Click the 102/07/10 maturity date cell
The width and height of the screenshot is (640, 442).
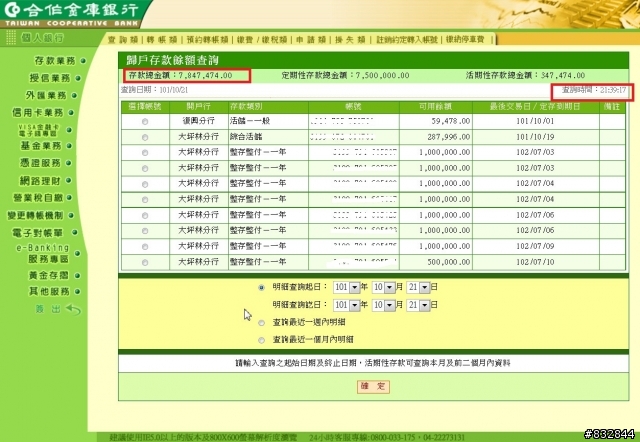pos(535,262)
